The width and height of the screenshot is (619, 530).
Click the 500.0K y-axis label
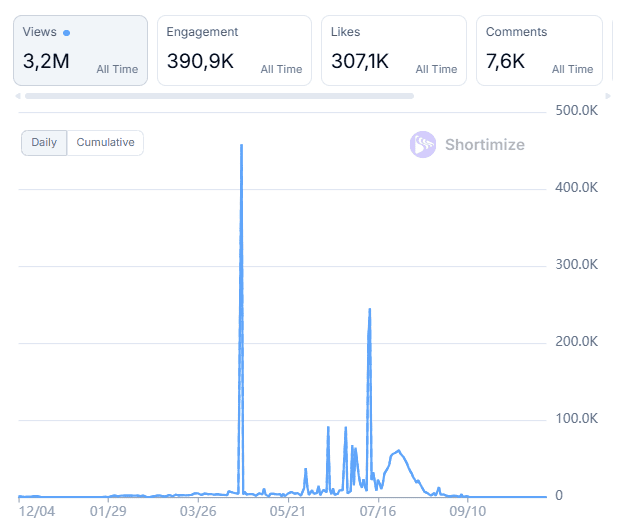(576, 110)
